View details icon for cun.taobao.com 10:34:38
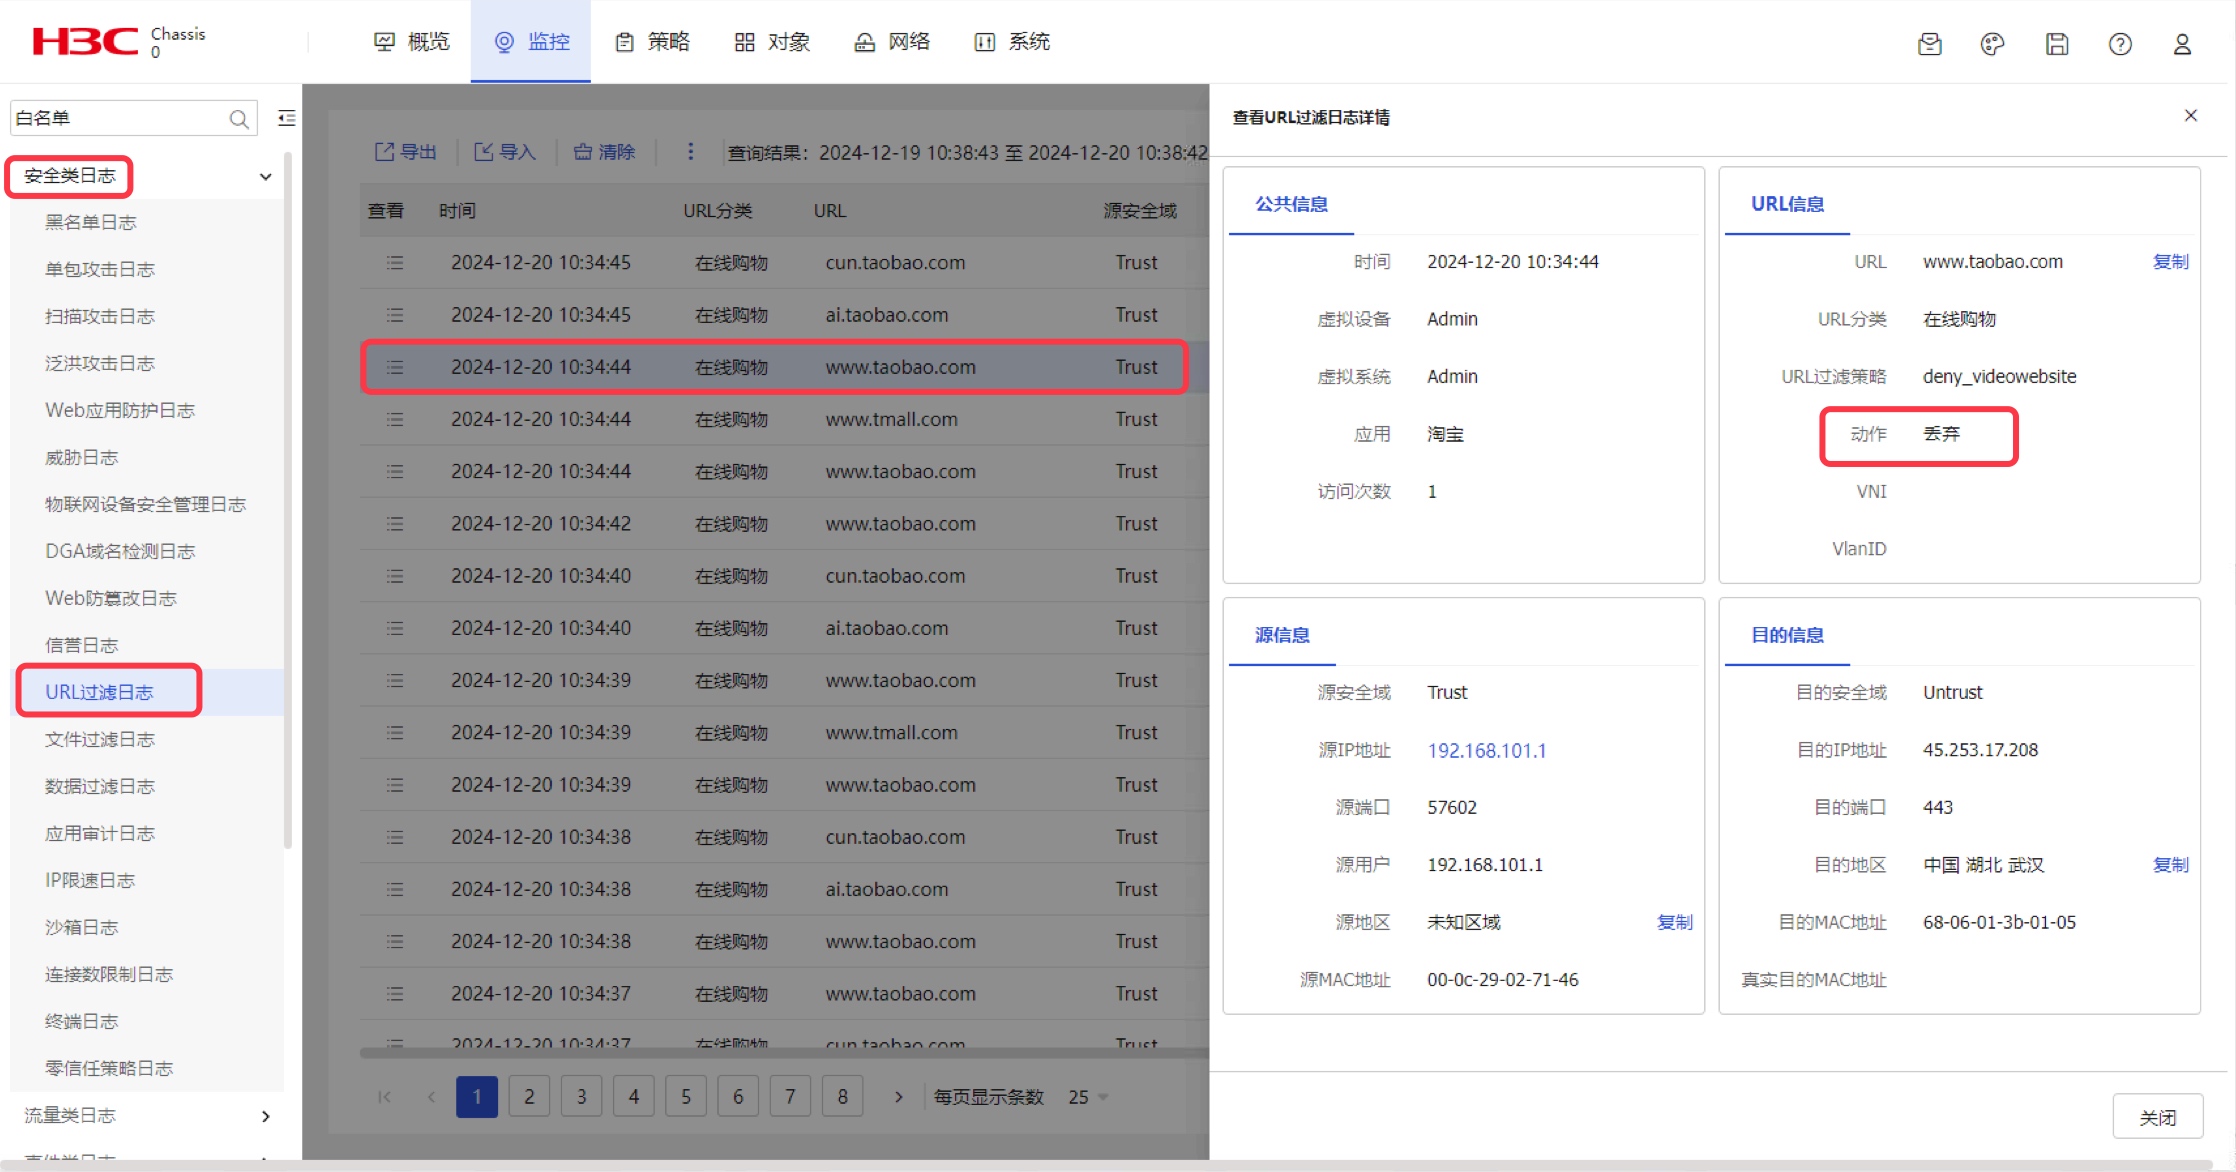The height and width of the screenshot is (1172, 2236). (x=395, y=837)
